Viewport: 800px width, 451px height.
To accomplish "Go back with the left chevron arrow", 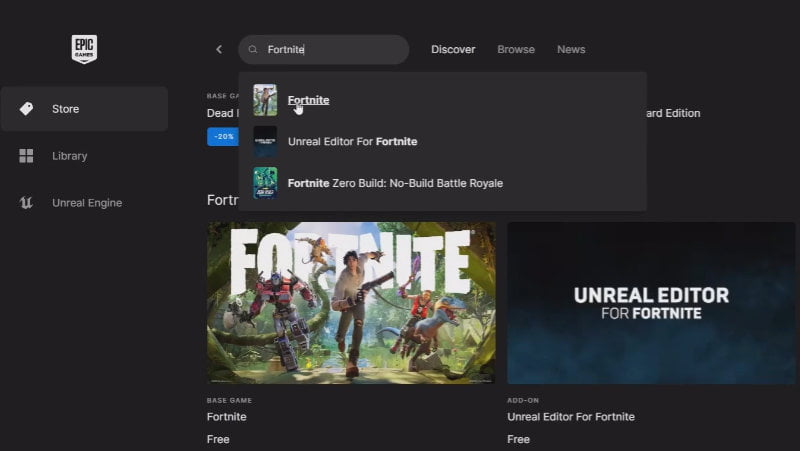I will tap(219, 49).
